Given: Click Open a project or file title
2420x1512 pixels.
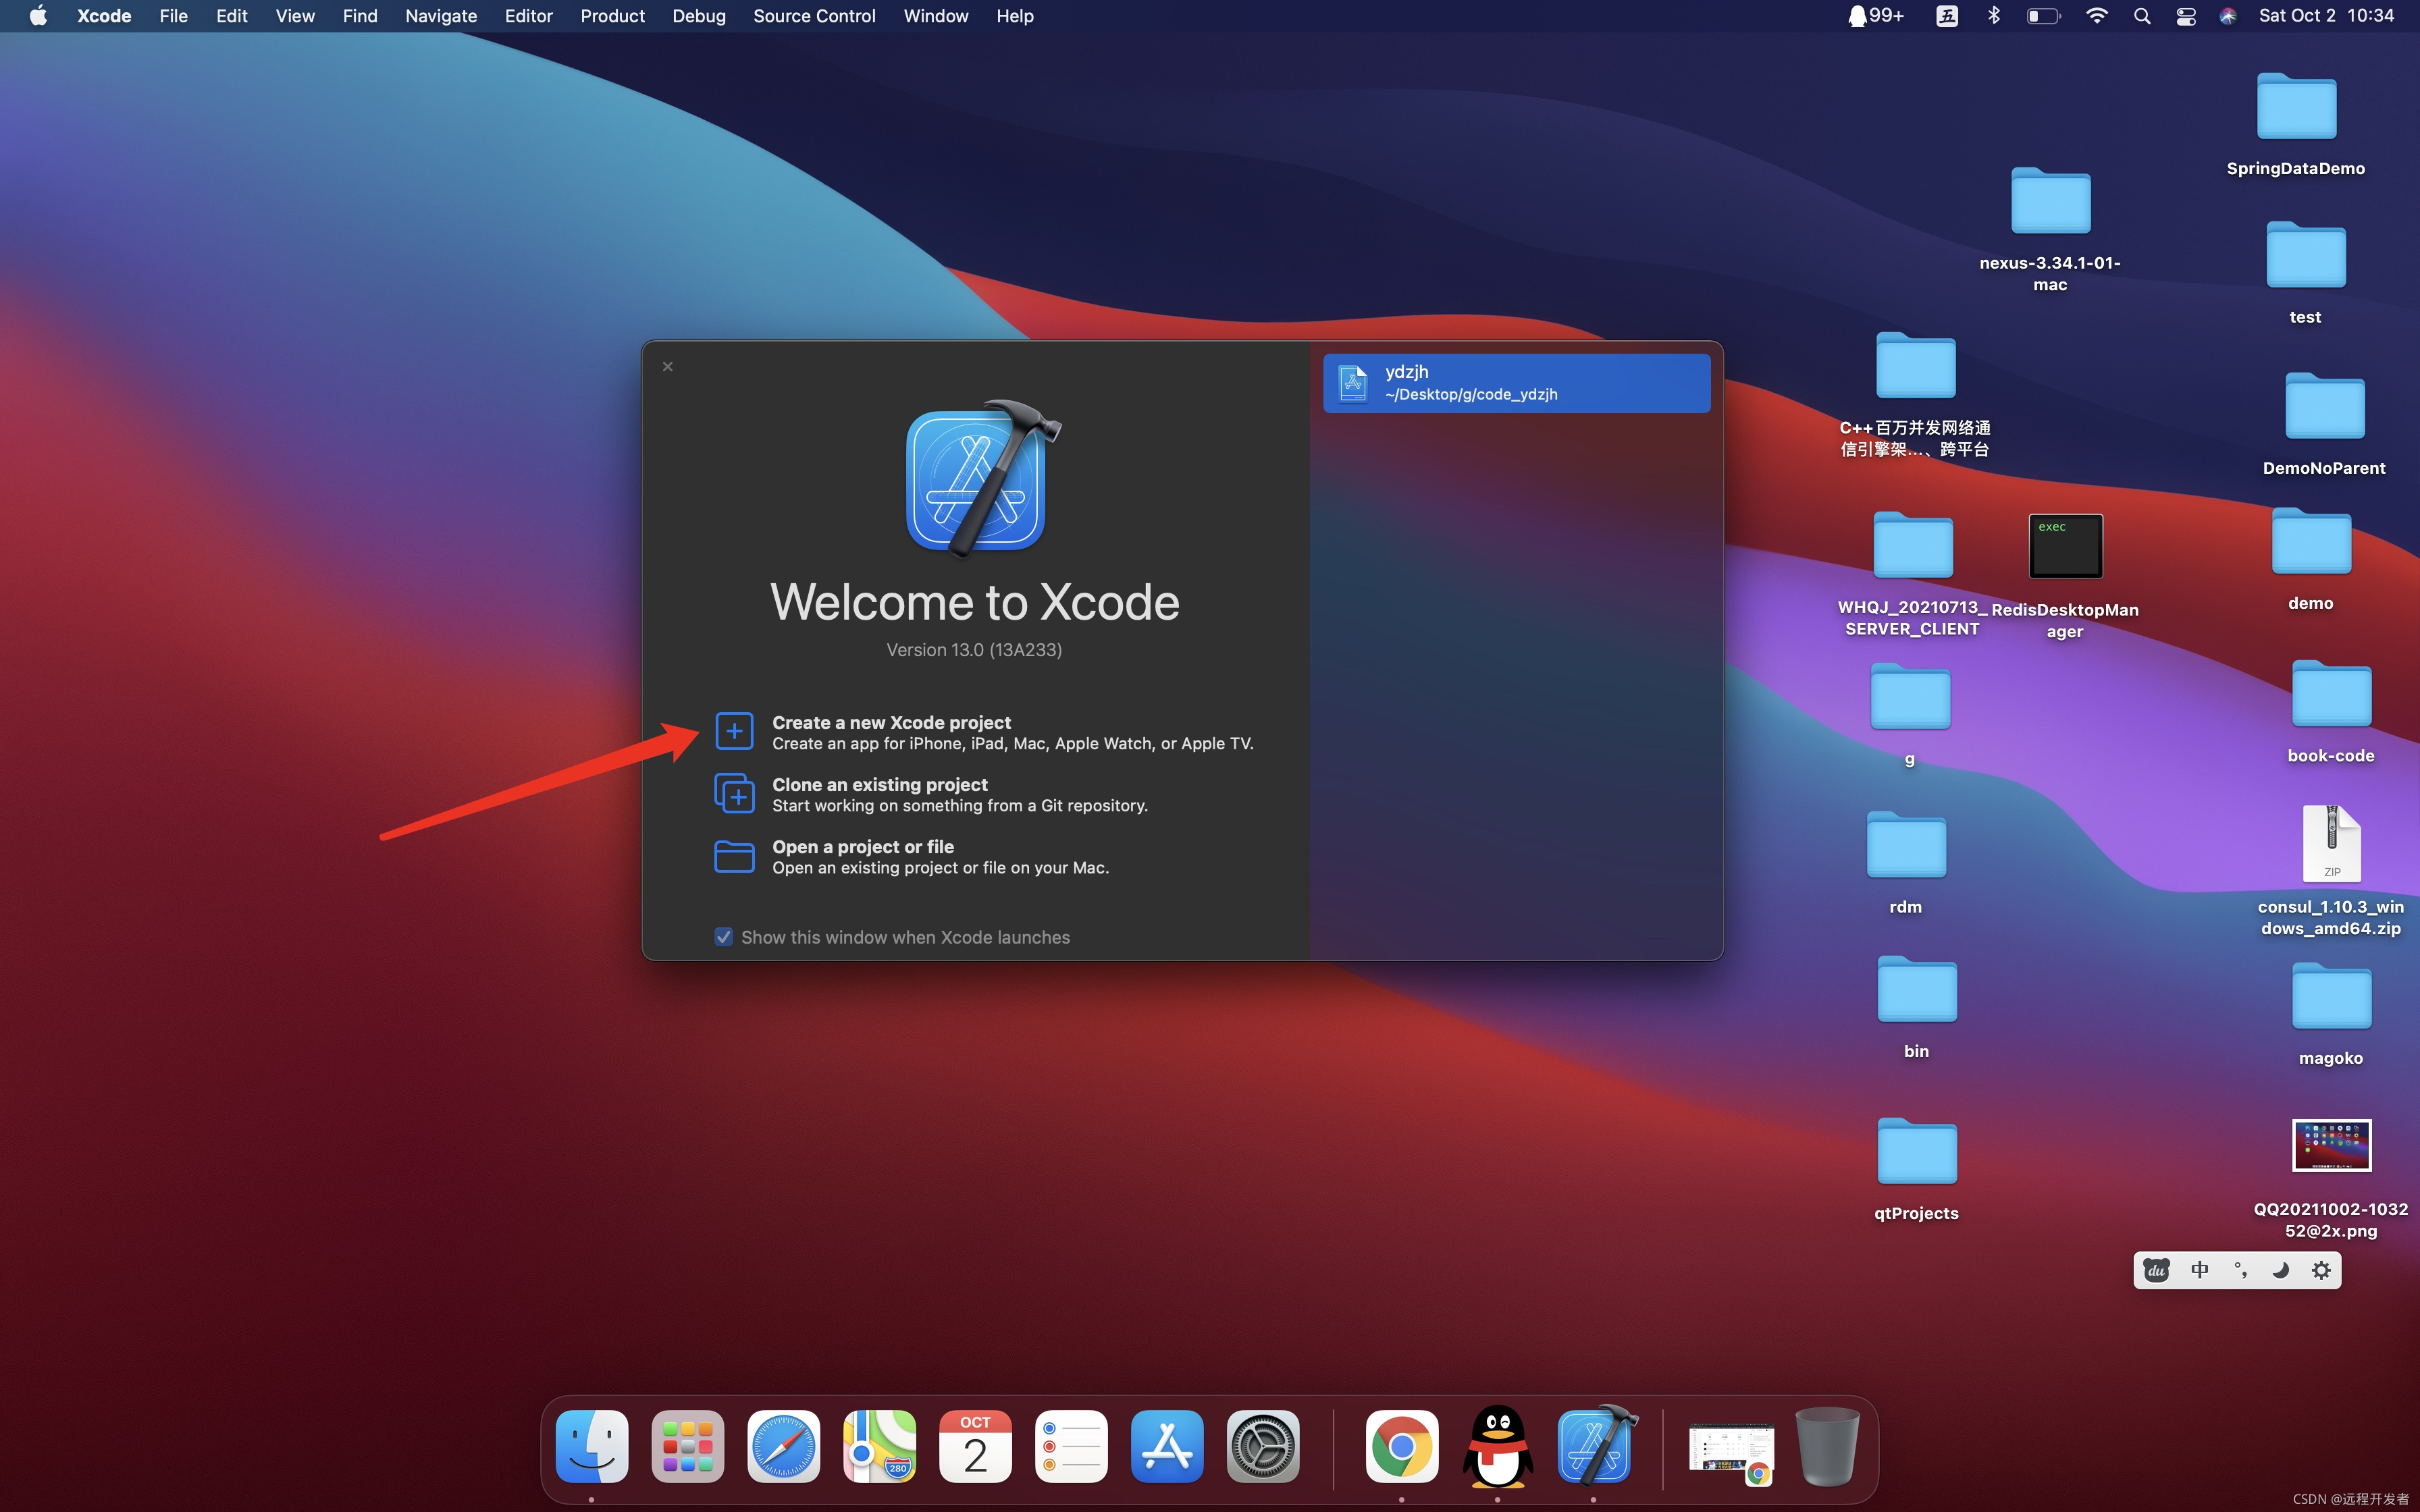Looking at the screenshot, I should 863,846.
